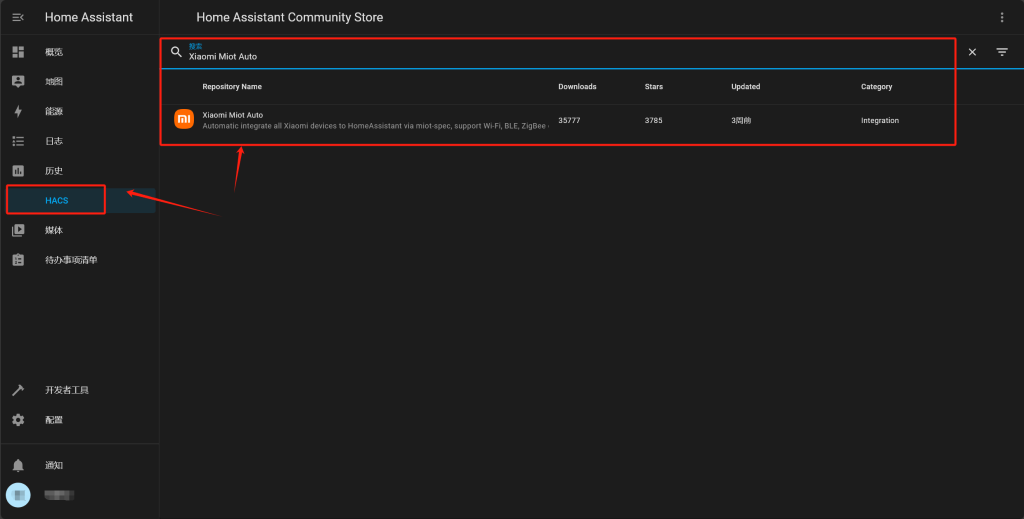Open the filter icon beside search
Viewport: 1024px width, 519px height.
click(1002, 52)
